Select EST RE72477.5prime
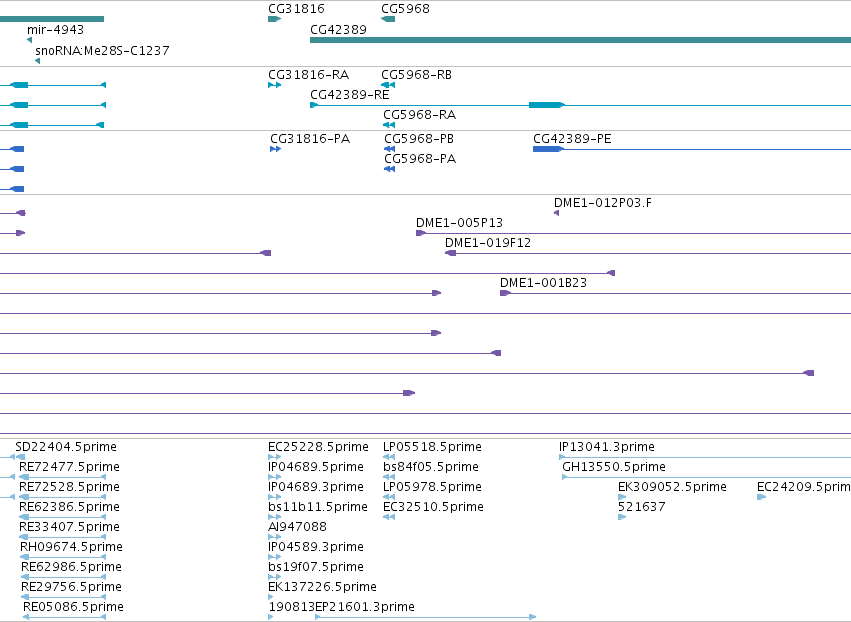Image resolution: width=851 pixels, height=622 pixels. tap(69, 467)
